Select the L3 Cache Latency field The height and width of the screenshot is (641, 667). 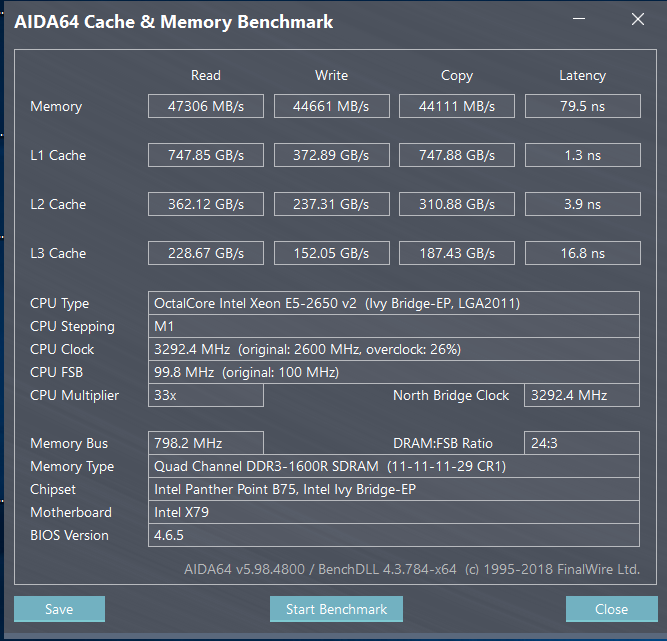pos(582,253)
